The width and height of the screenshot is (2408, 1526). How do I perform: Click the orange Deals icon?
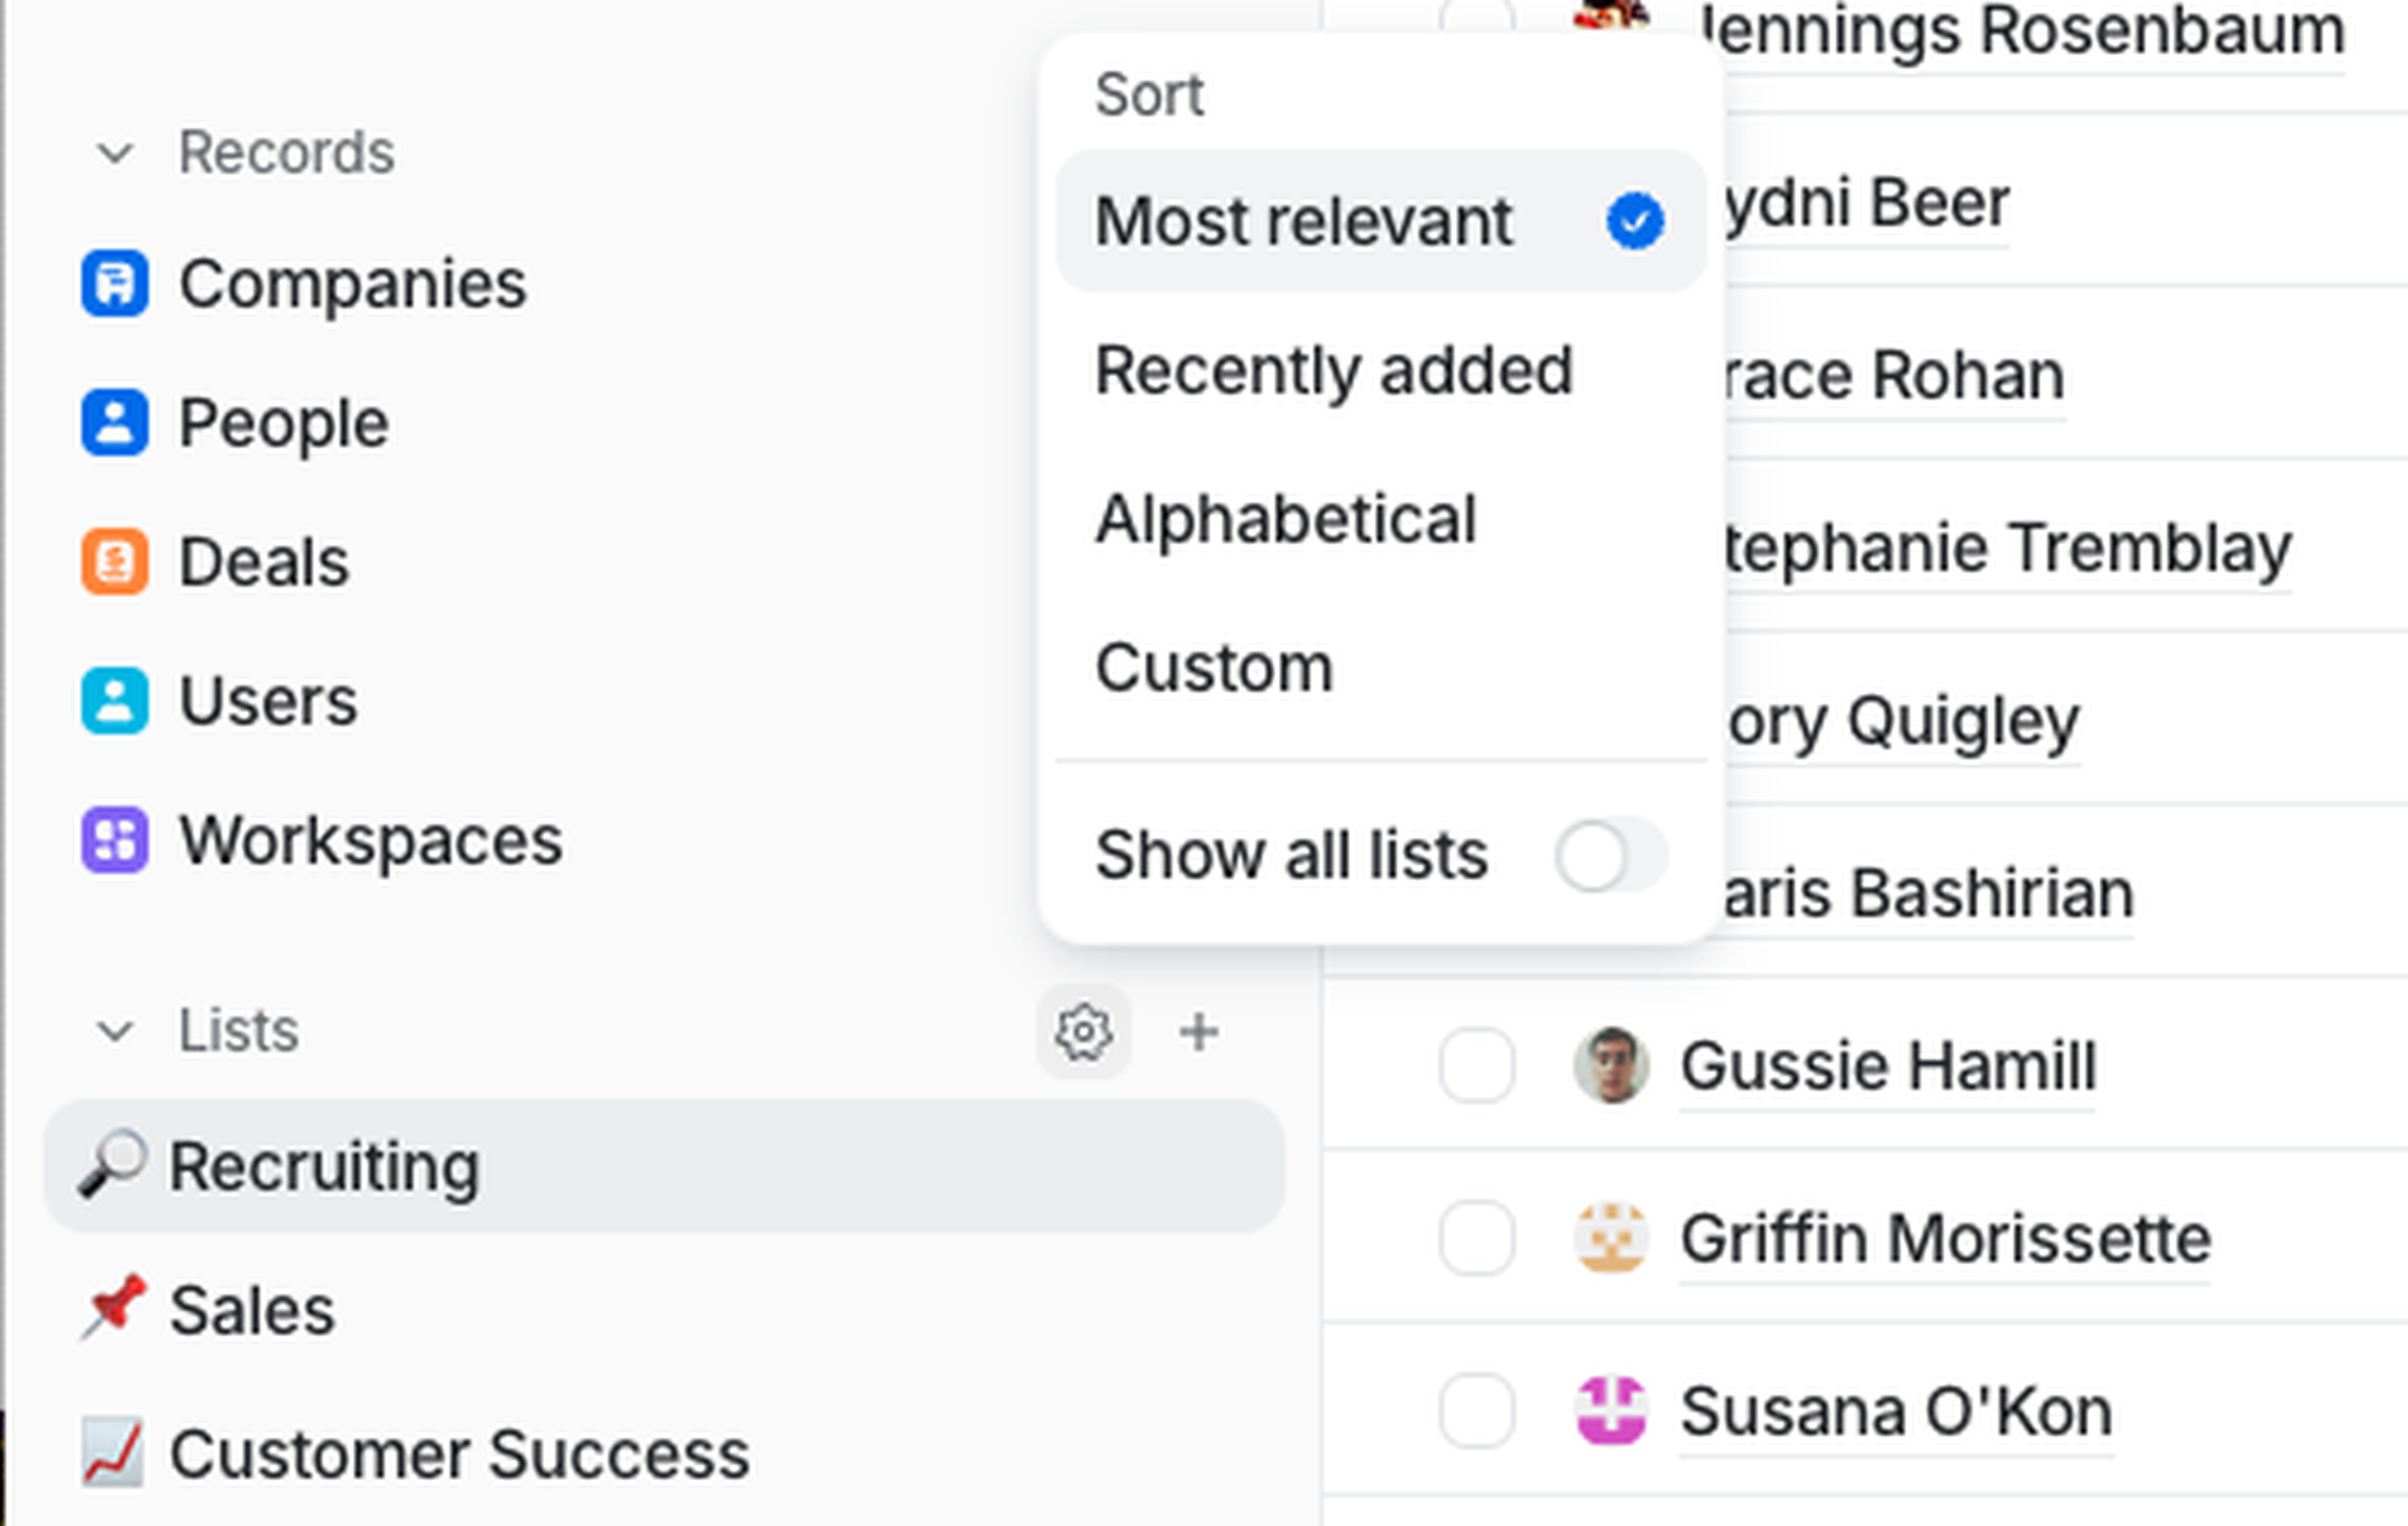point(114,562)
